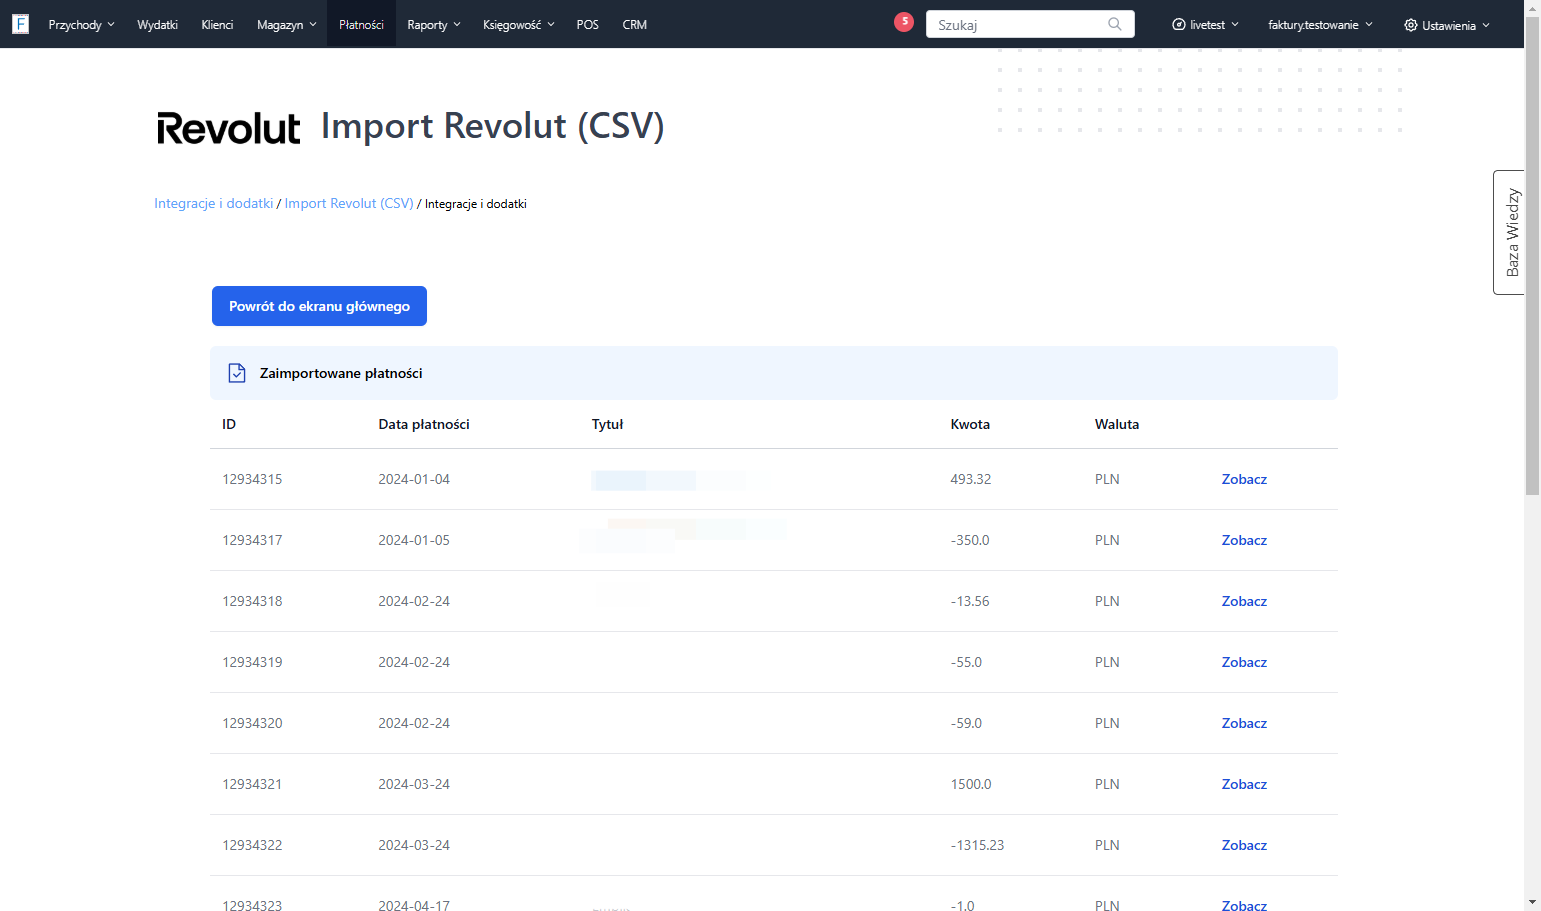Follow the Import Revolut (CSV) breadcrumb link
The height and width of the screenshot is (911, 1541).
pos(349,203)
